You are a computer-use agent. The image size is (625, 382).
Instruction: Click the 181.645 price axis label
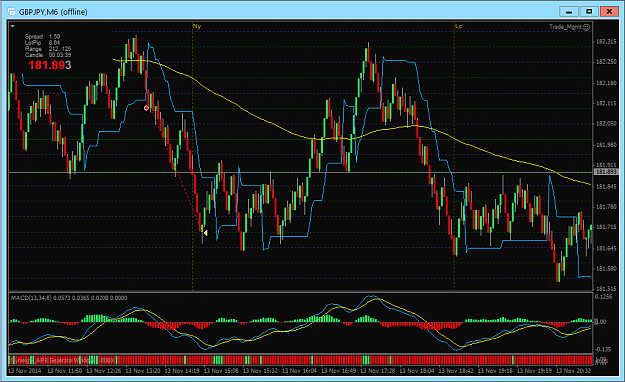(606, 248)
